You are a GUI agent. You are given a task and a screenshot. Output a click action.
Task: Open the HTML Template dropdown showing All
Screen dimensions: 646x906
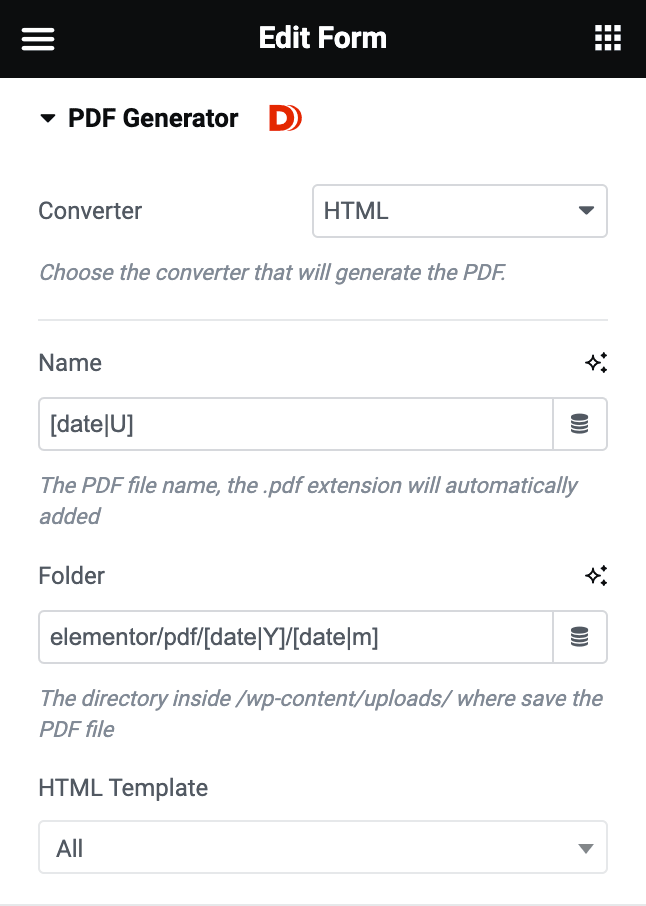point(322,849)
